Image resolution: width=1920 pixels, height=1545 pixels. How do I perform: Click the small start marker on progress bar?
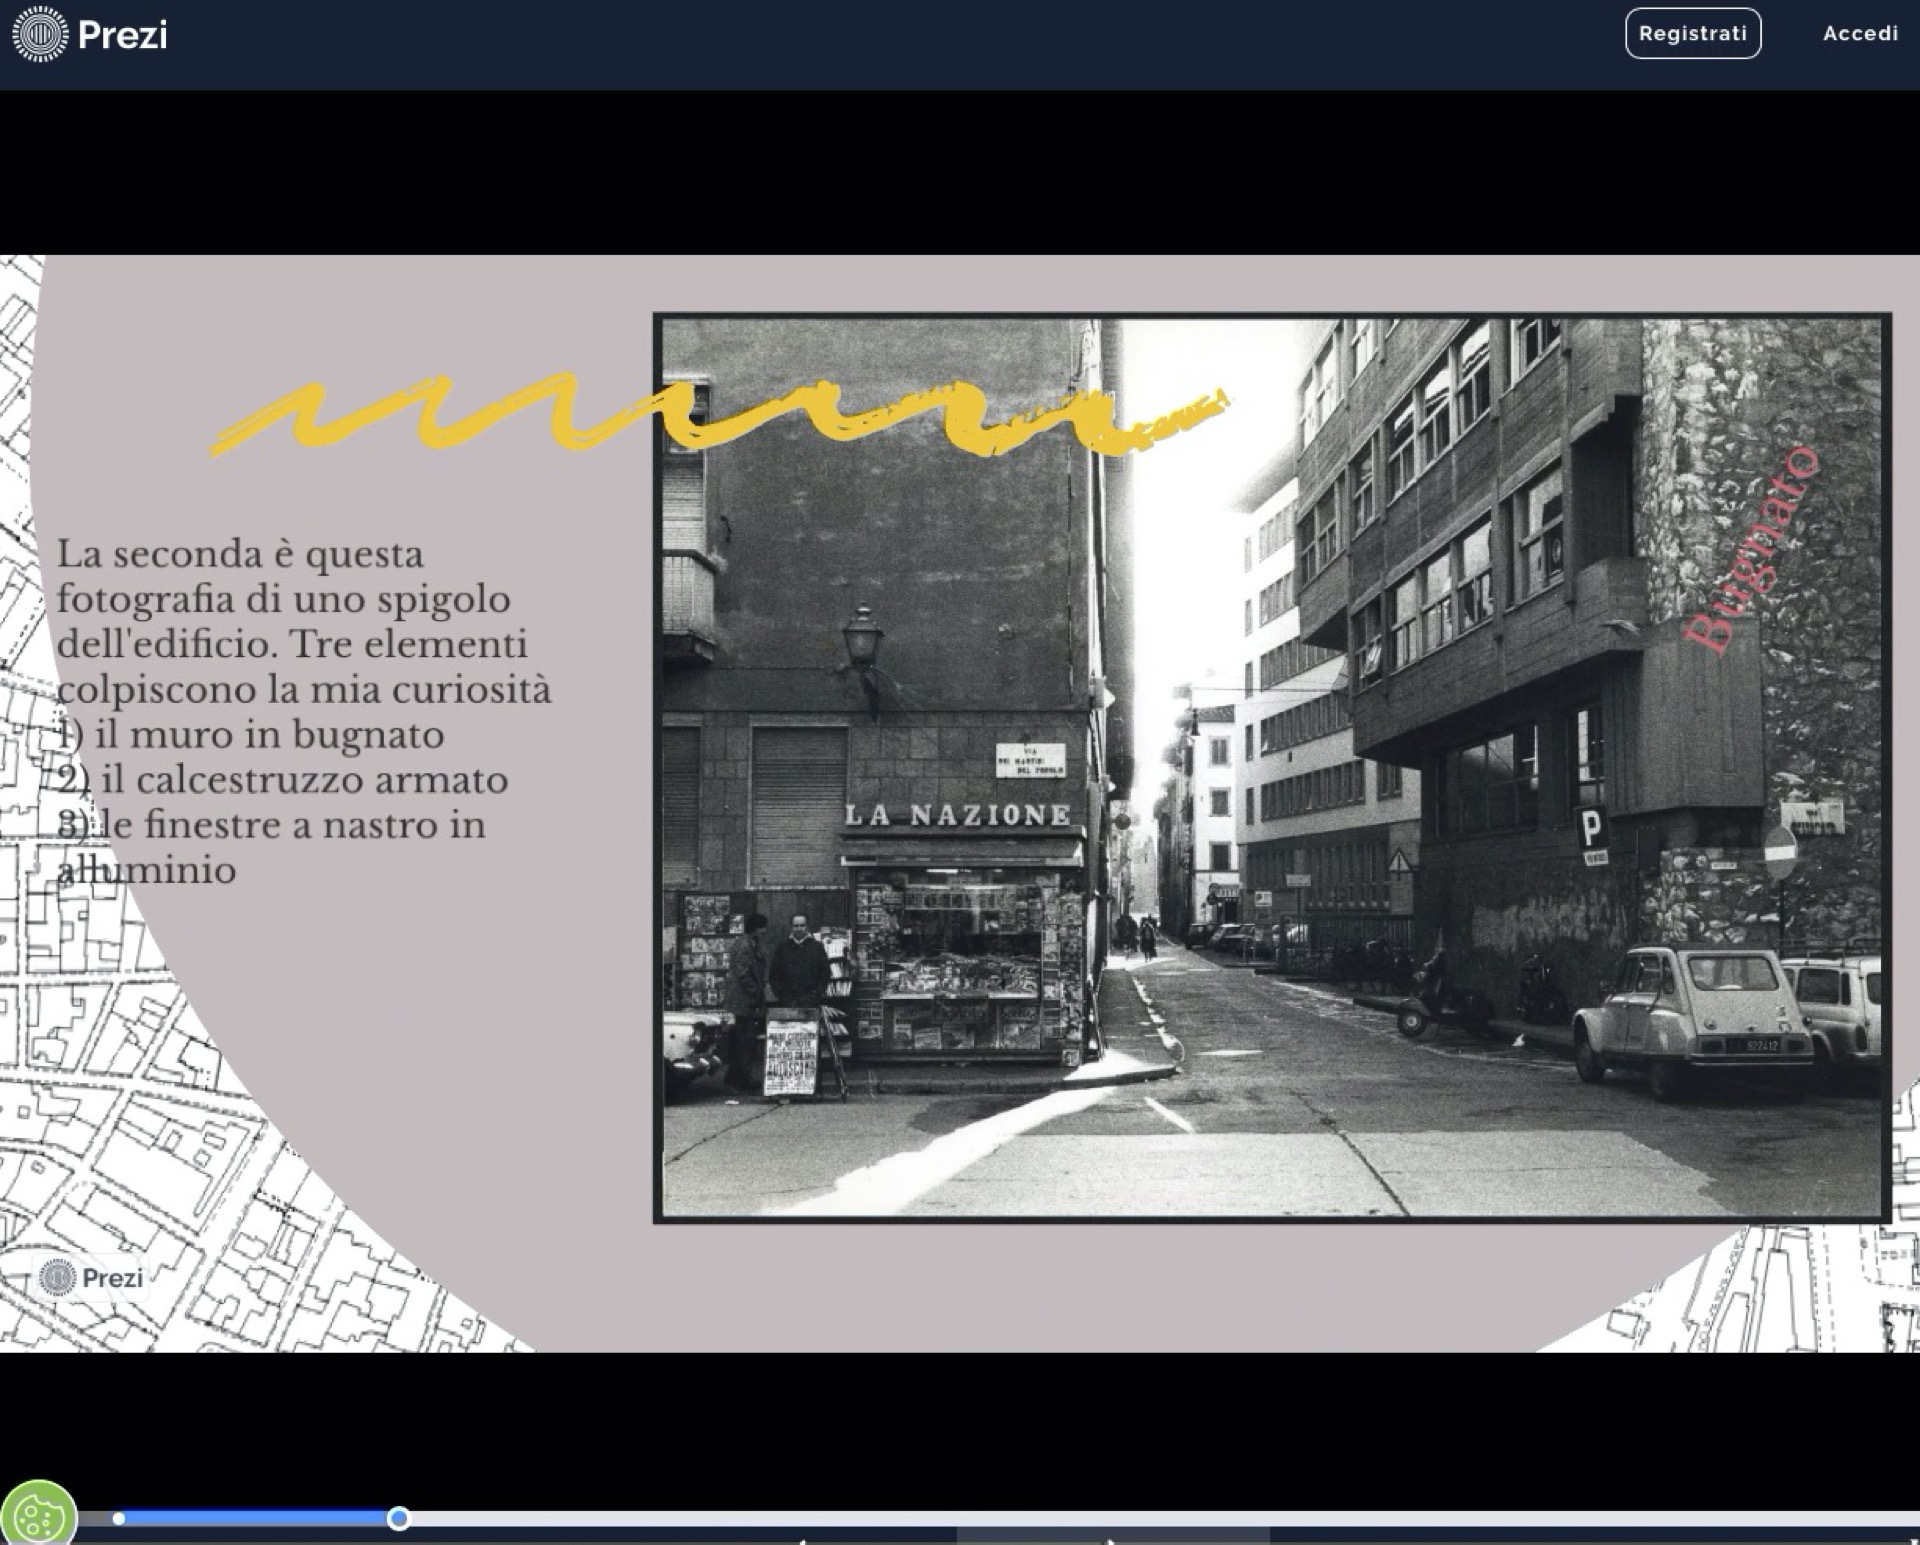119,1519
